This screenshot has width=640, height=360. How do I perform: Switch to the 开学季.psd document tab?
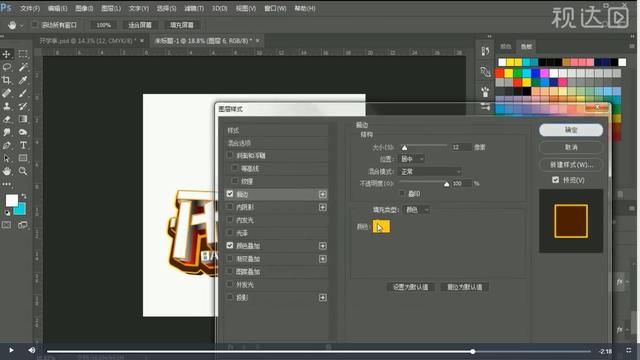87,41
